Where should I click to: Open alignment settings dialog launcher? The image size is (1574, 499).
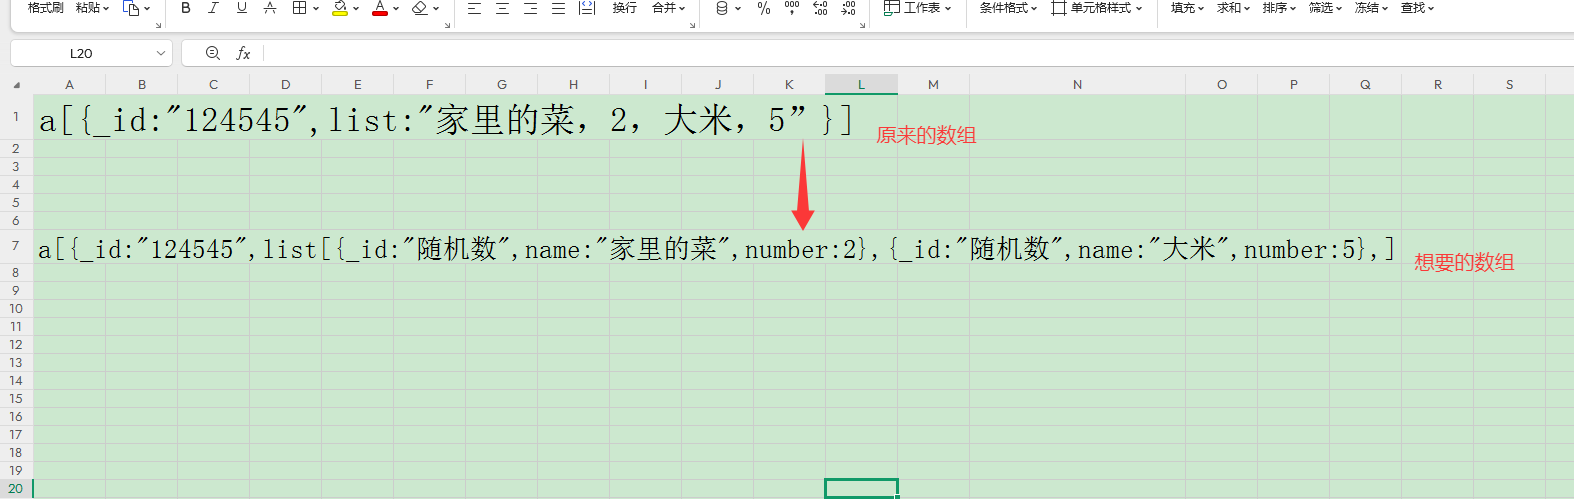tap(692, 25)
